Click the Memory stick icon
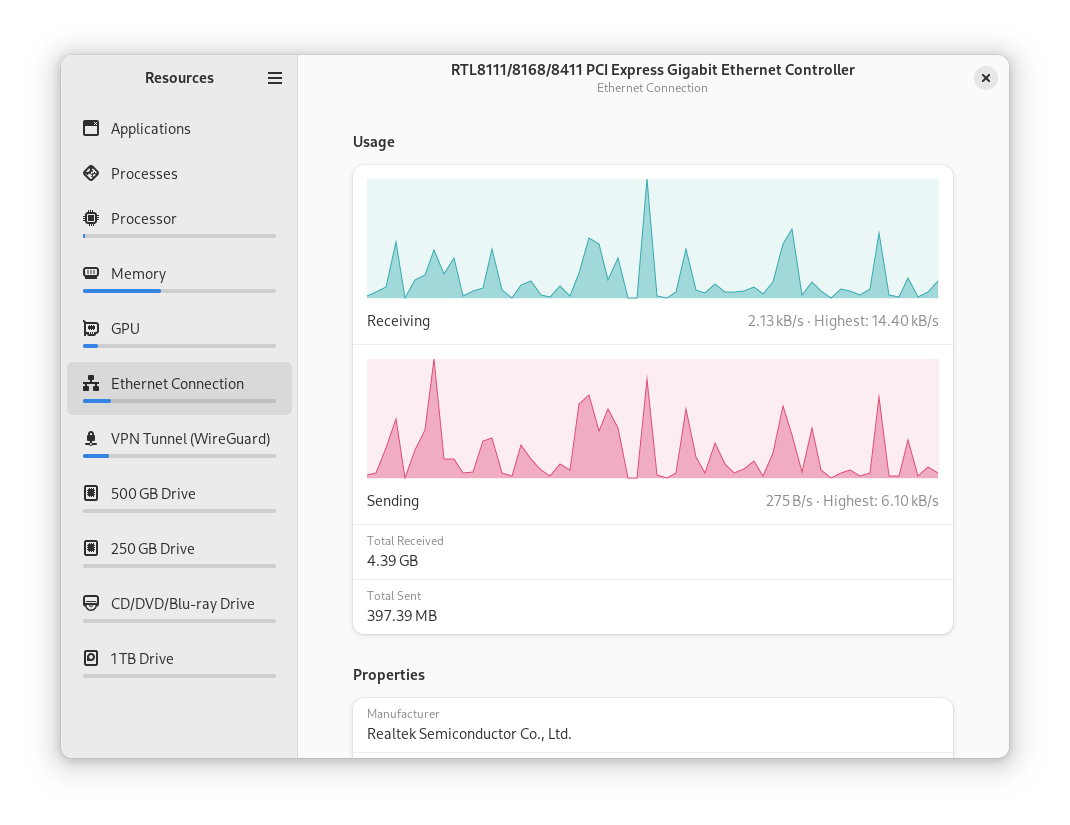This screenshot has width=1070, height=825. tap(91, 273)
